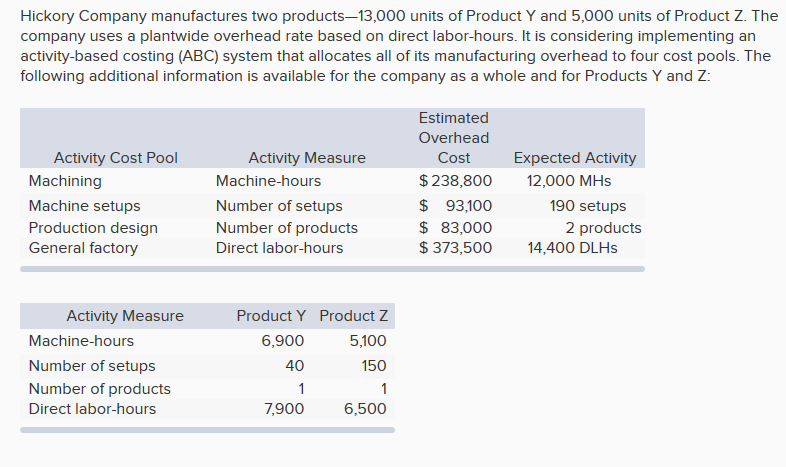The image size is (786, 467).
Task: Click the $83,000 overhead cost cell
Action: 455,227
